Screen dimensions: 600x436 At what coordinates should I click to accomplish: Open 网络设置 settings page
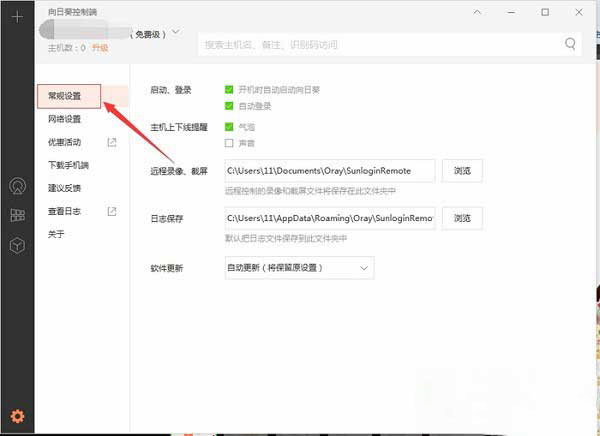click(x=64, y=119)
